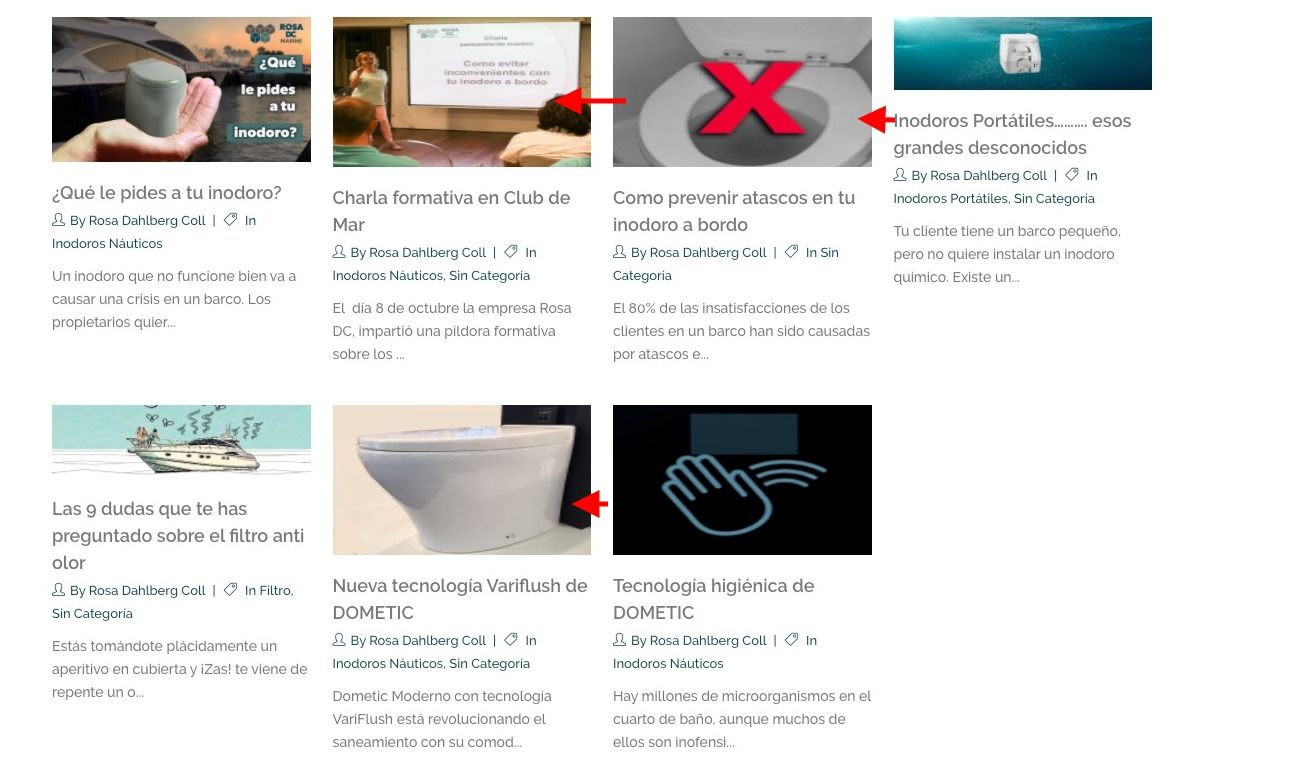Click the author person icon under Inodoros Portátiles
Viewport: 1306px width, 780px height.
(900, 175)
